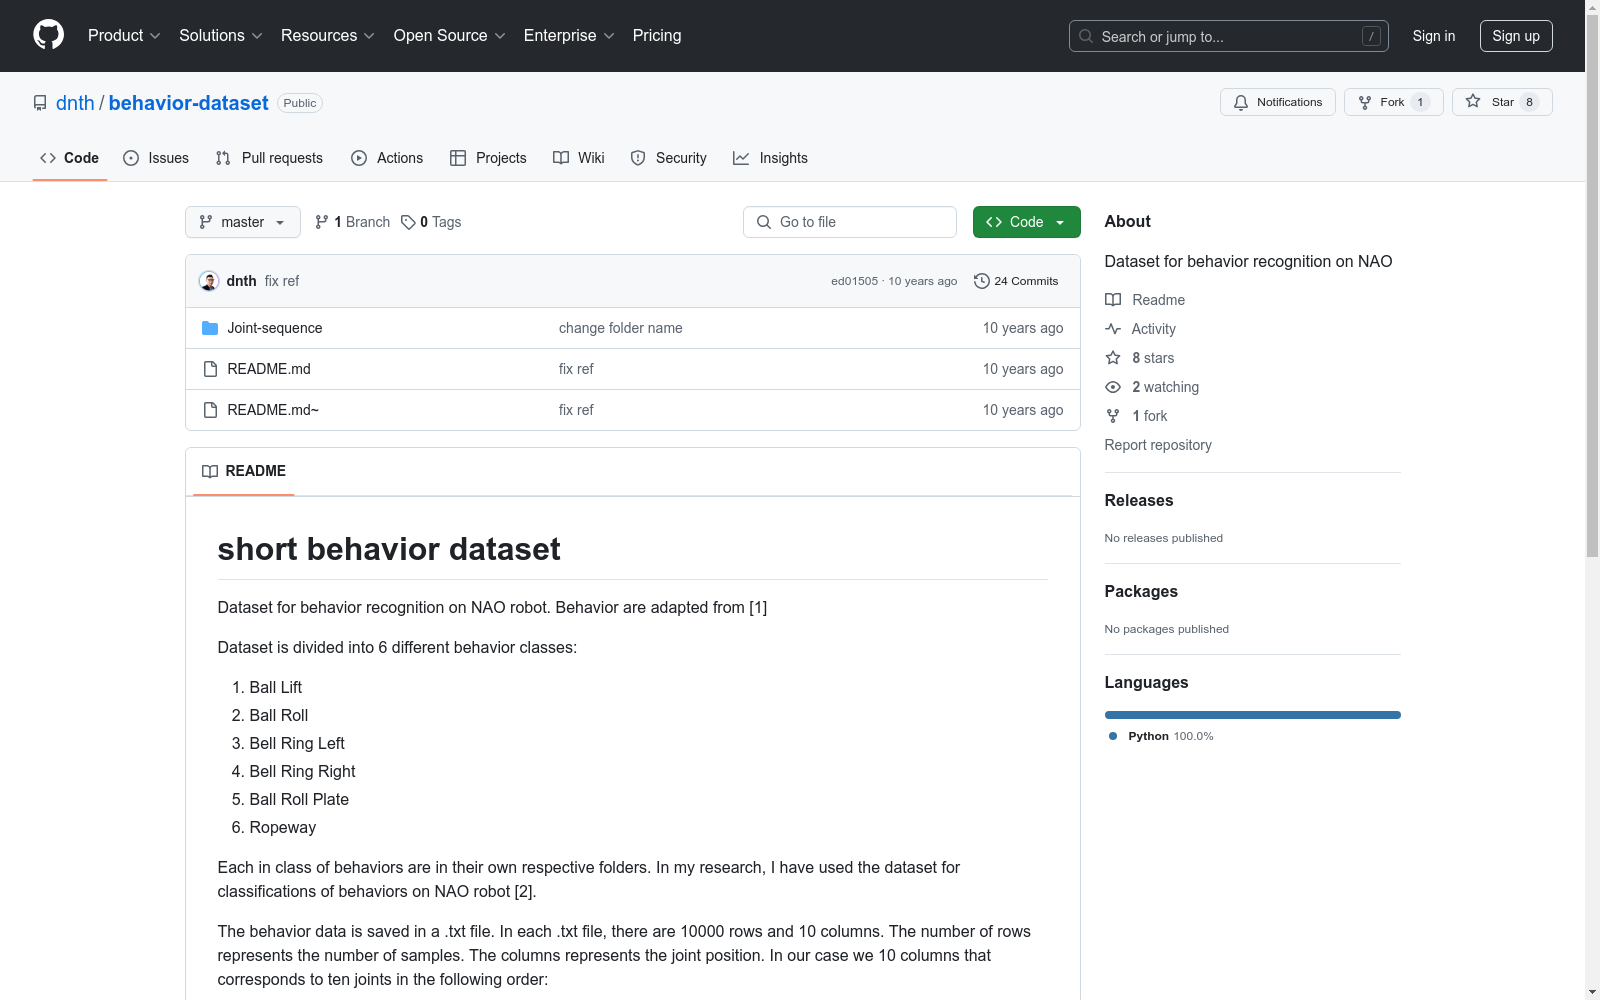Click Report repository link
Viewport: 1600px width, 1000px height.
(1158, 445)
